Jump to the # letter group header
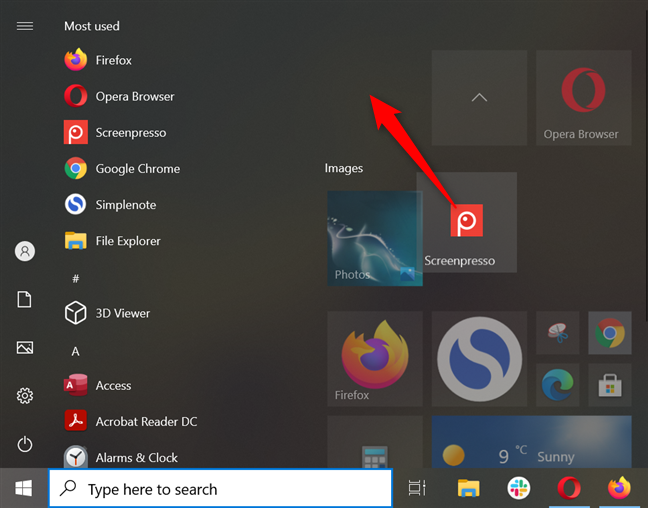 pos(76,279)
